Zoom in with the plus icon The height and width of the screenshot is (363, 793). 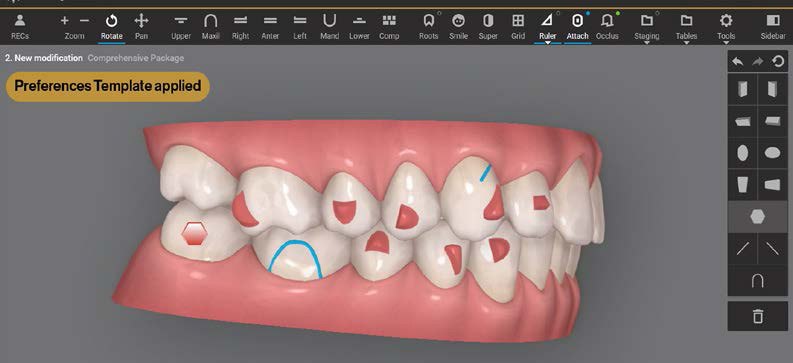click(x=64, y=21)
